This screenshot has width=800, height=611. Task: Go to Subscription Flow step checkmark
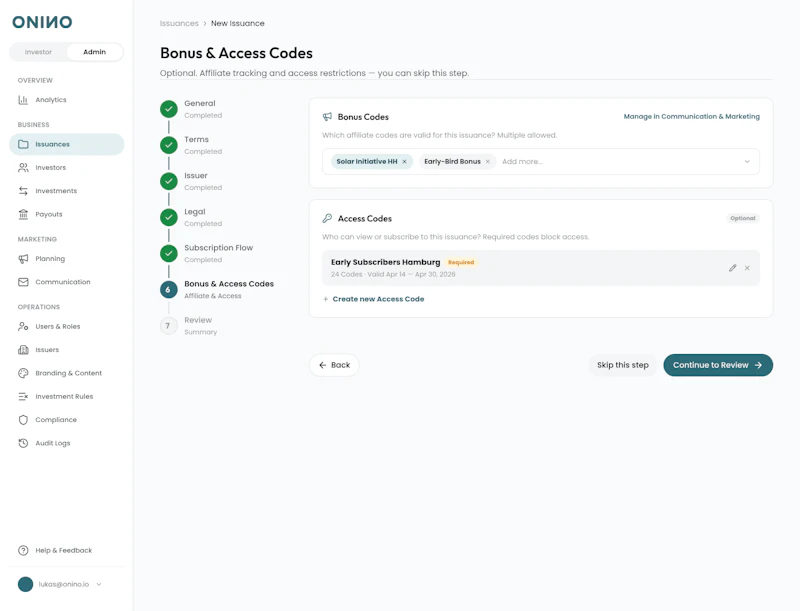pyautogui.click(x=169, y=253)
